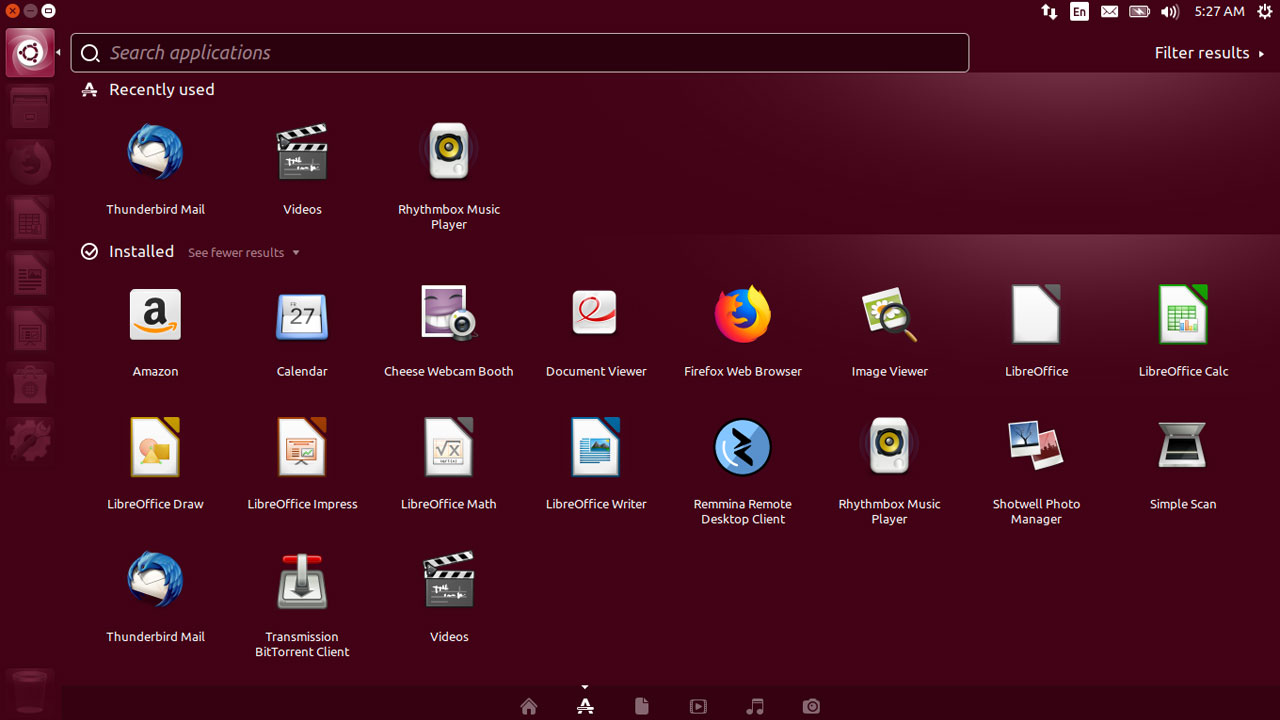Screen dimensions: 1280x720
Task: Open Thunderbird Mail under Recently used
Action: pos(155,153)
